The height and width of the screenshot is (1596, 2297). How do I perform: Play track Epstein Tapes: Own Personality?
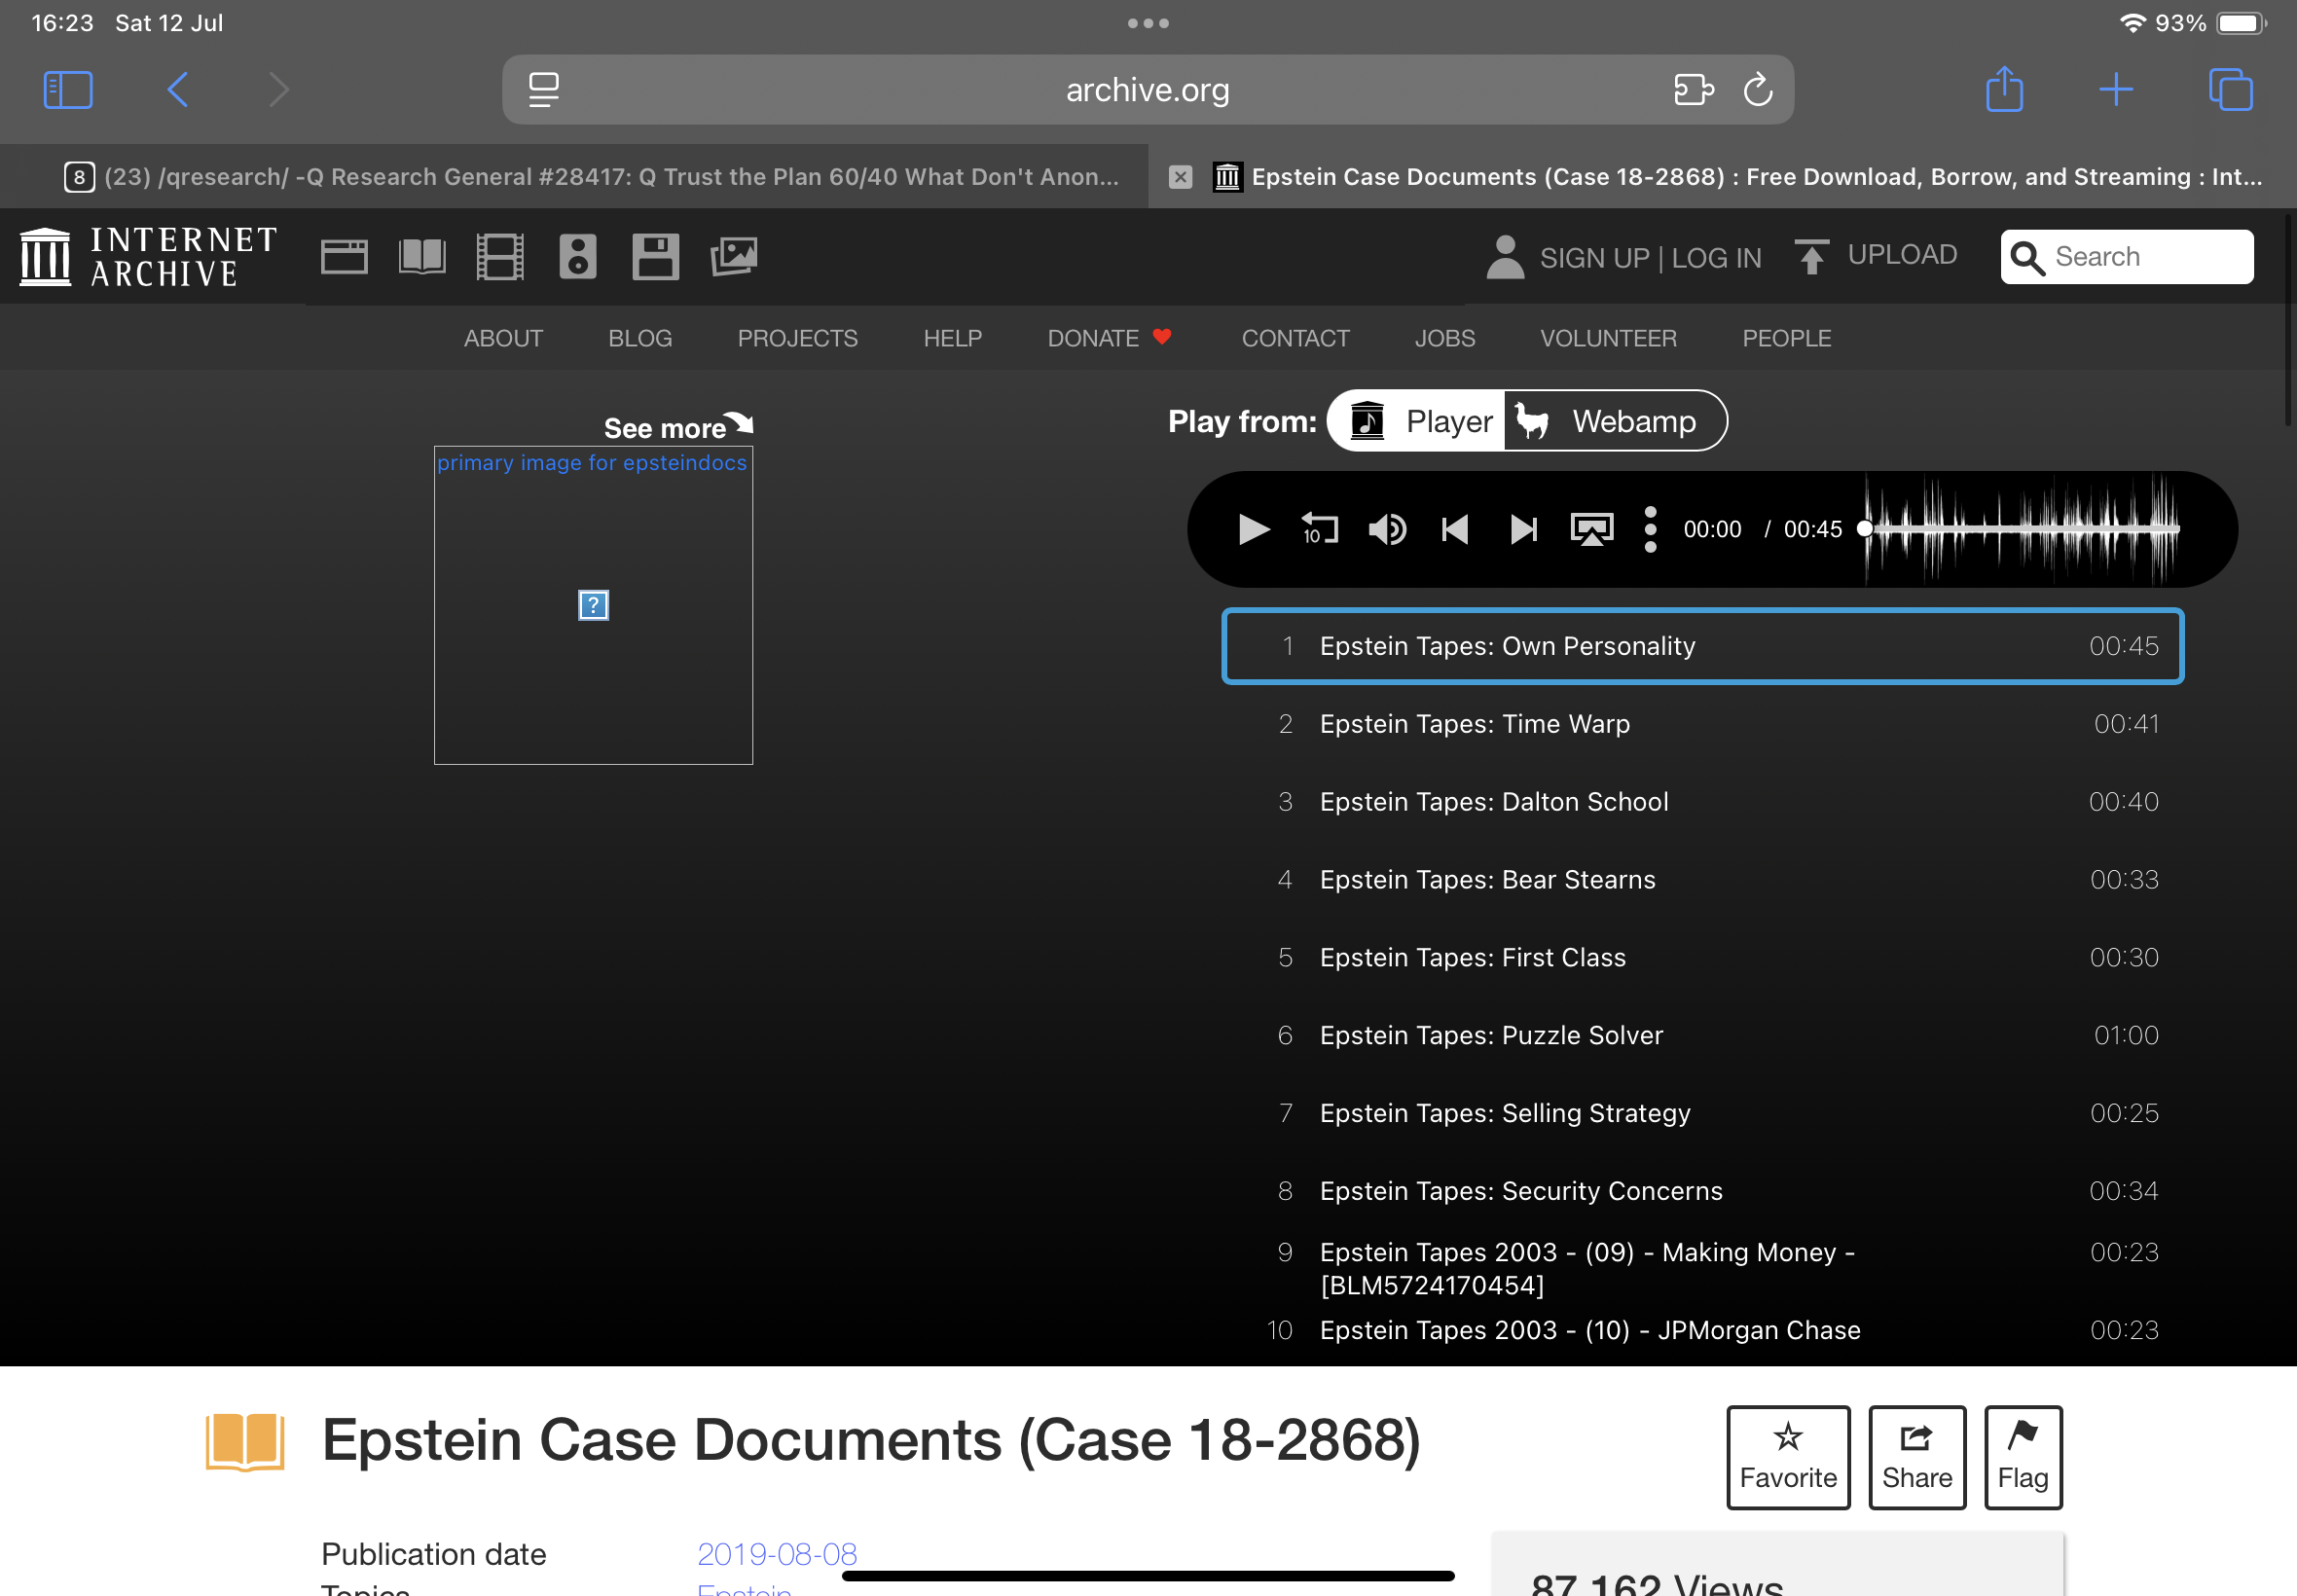tap(1702, 646)
